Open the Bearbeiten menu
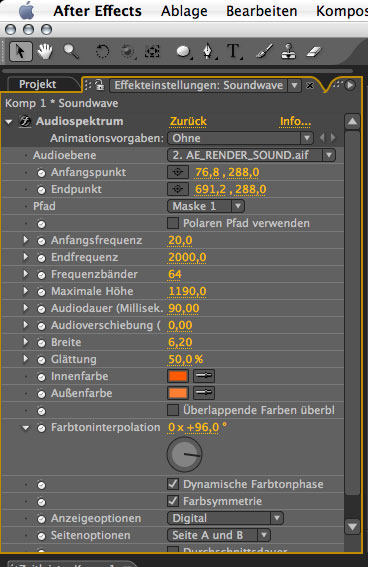The image size is (368, 567). coord(262,11)
